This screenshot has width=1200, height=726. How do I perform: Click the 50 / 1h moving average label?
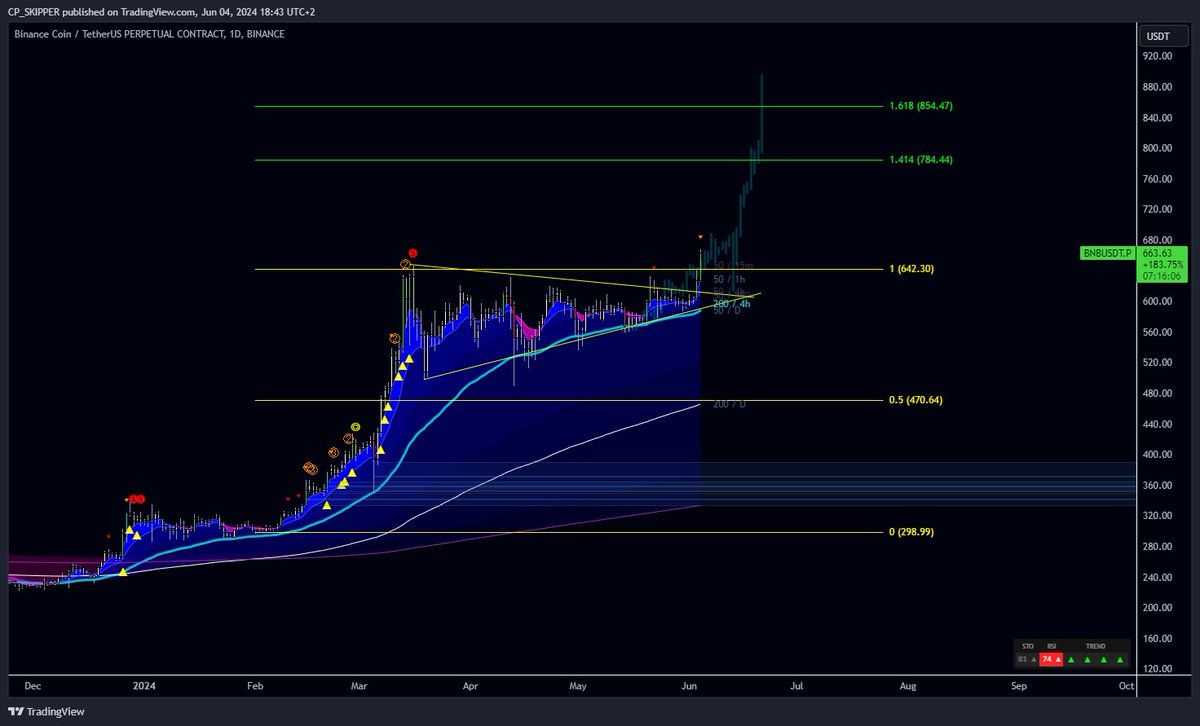(x=730, y=279)
